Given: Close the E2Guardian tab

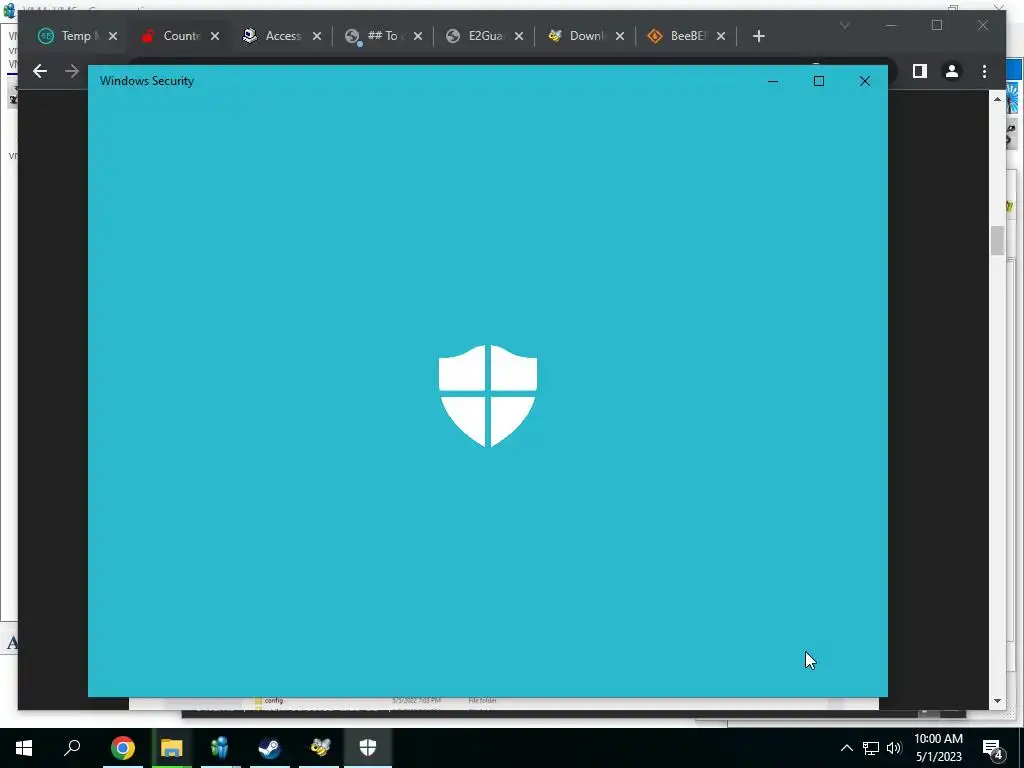Looking at the screenshot, I should click(519, 36).
